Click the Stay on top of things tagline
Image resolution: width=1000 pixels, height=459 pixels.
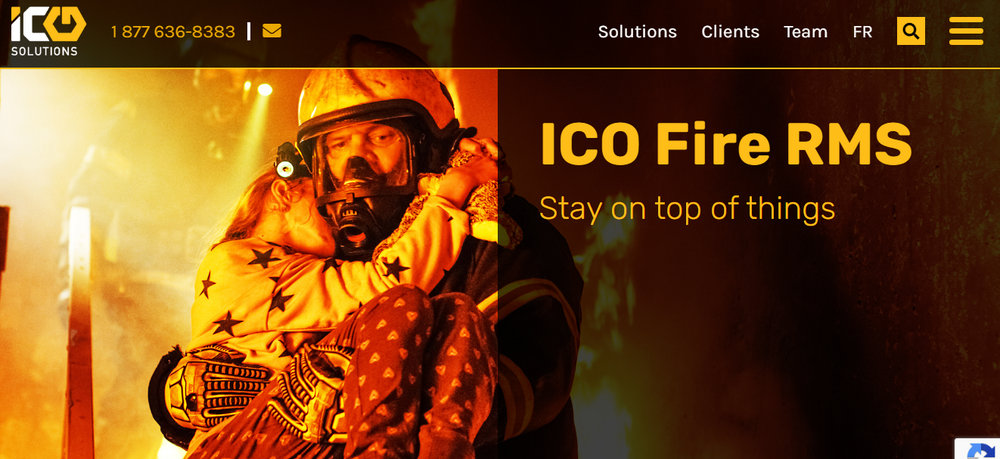pyautogui.click(x=687, y=209)
